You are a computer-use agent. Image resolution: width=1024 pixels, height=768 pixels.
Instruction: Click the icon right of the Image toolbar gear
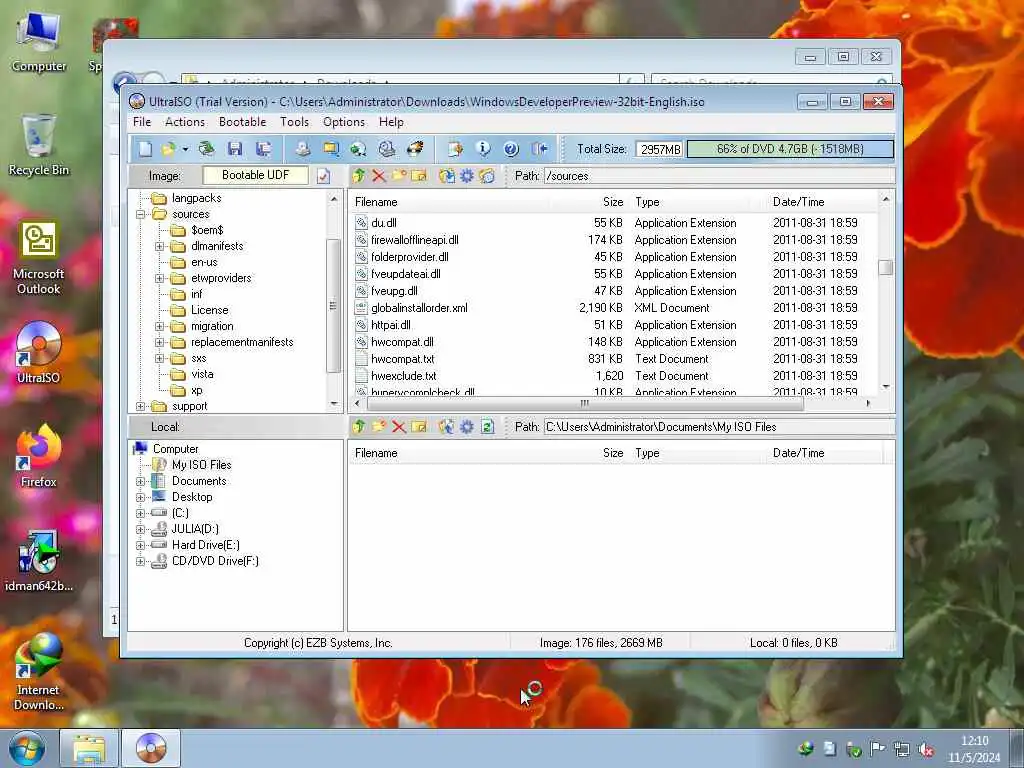pyautogui.click(x=487, y=176)
